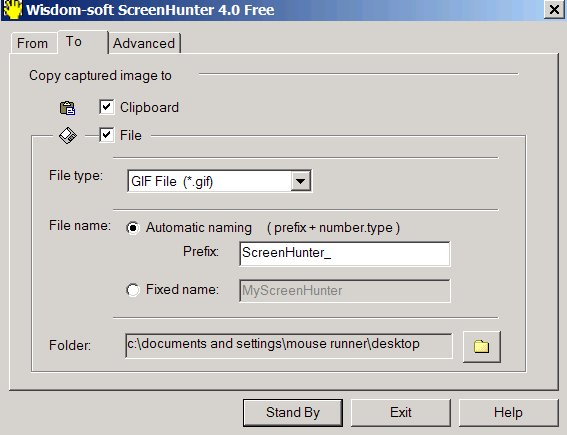
Task: Select Automatic naming radio button
Action: 133,228
